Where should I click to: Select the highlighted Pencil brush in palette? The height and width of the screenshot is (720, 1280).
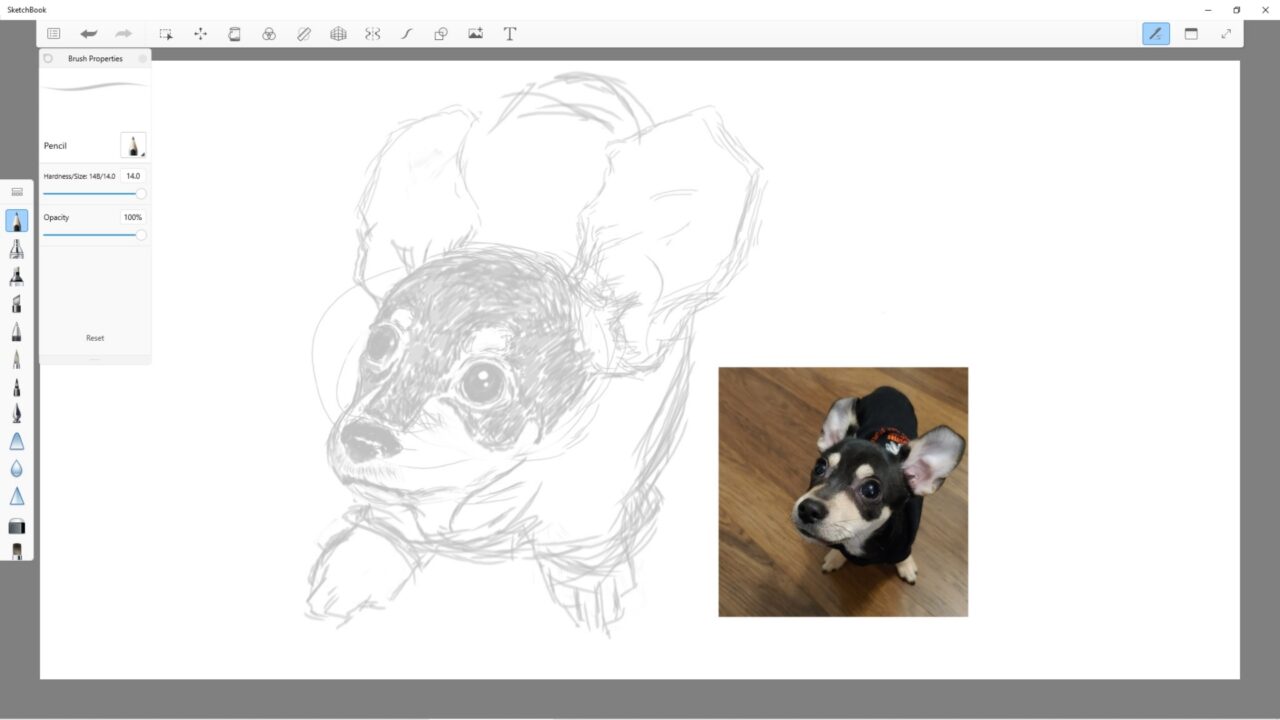(17, 221)
